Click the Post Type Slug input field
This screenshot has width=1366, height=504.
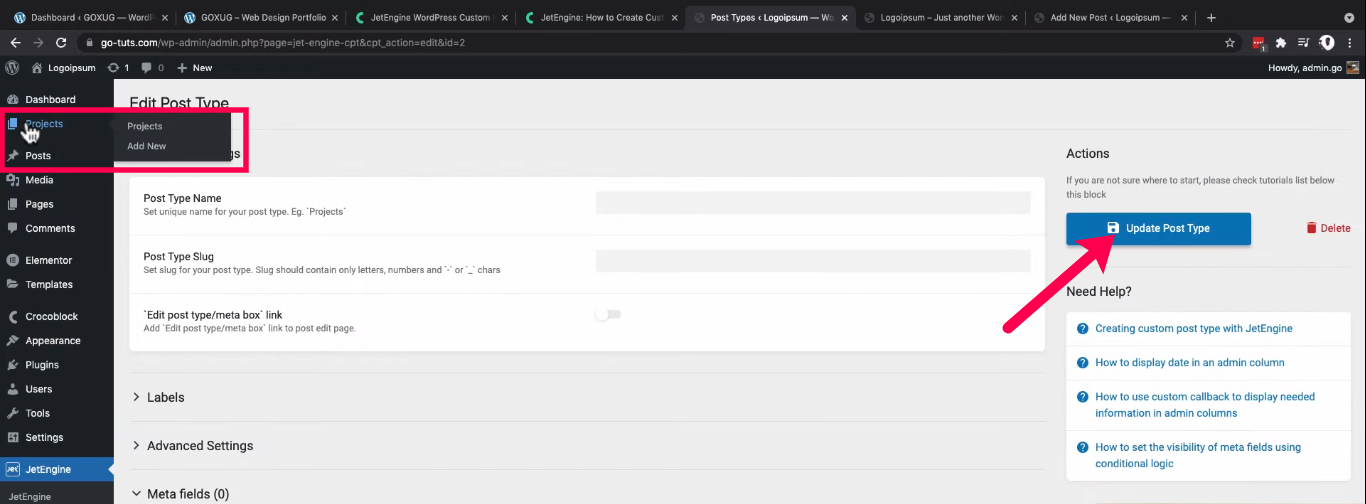(813, 261)
